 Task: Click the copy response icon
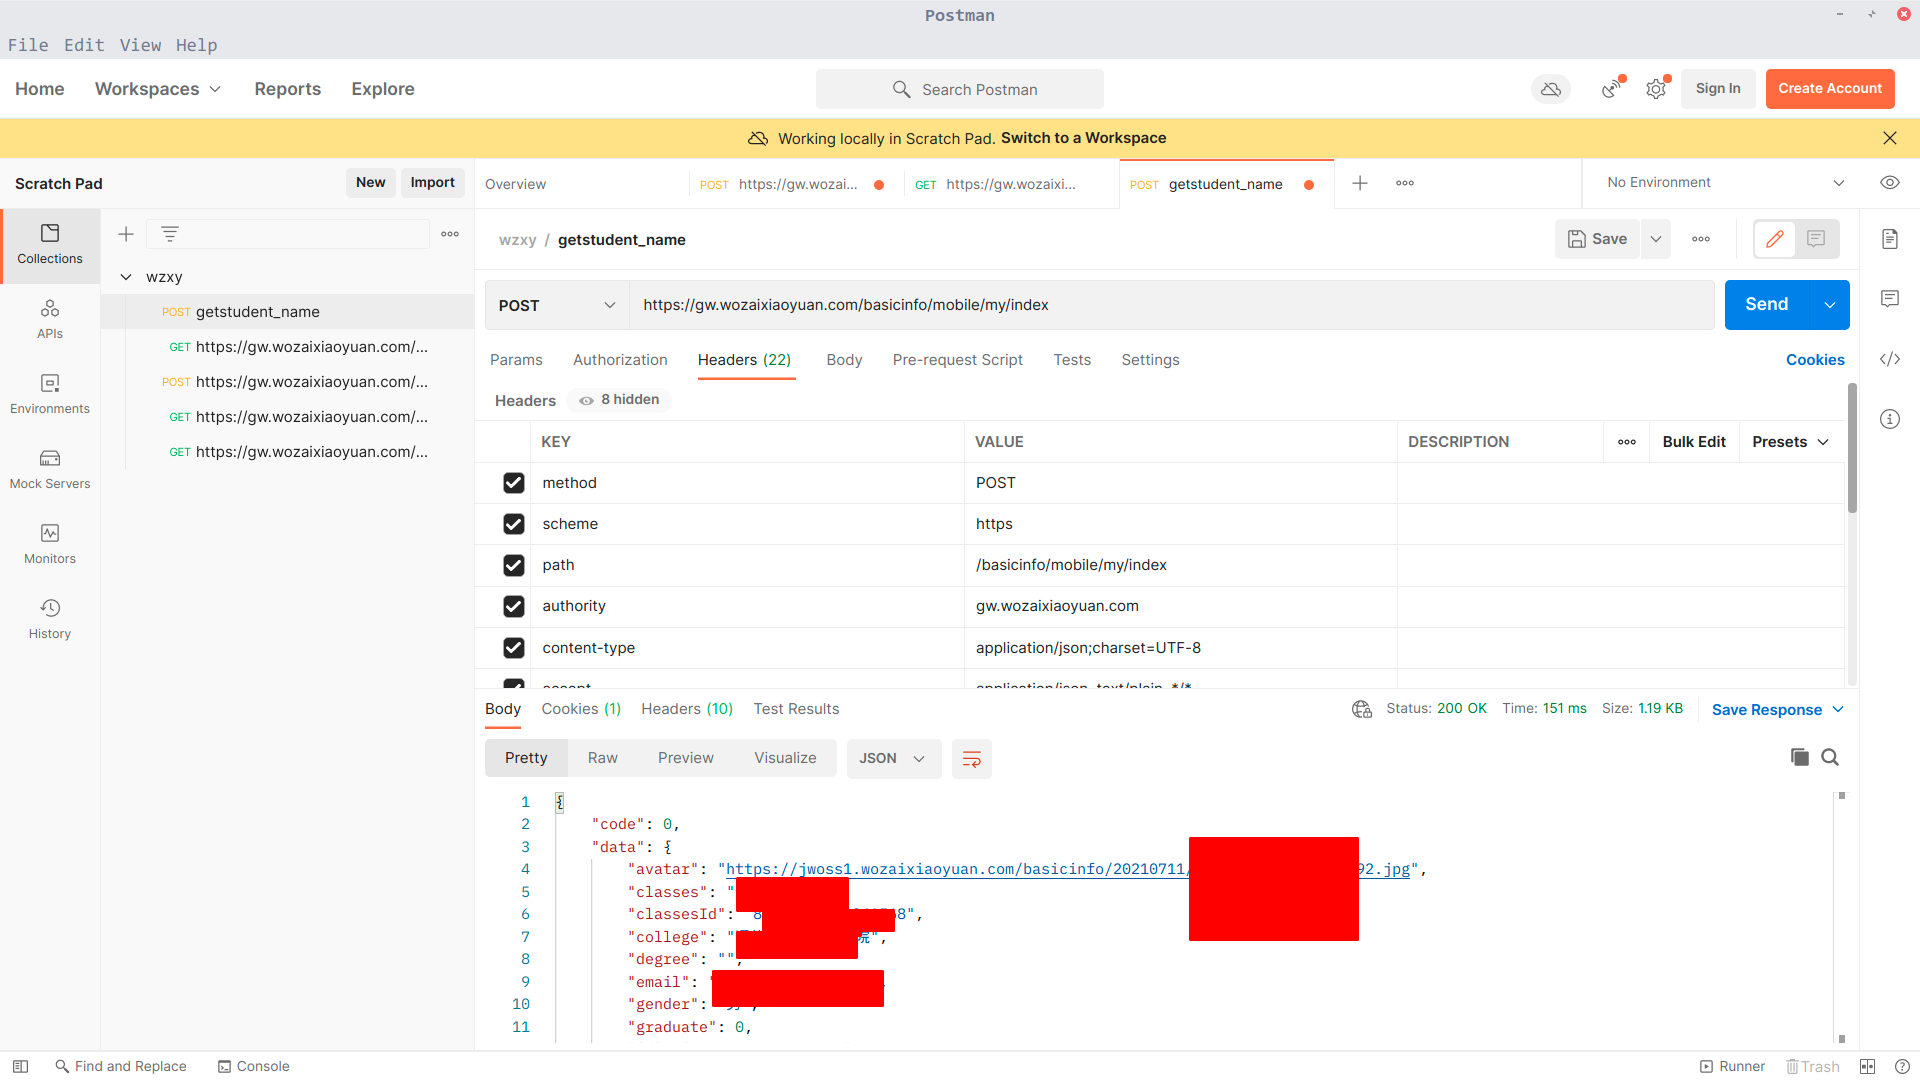1799,757
